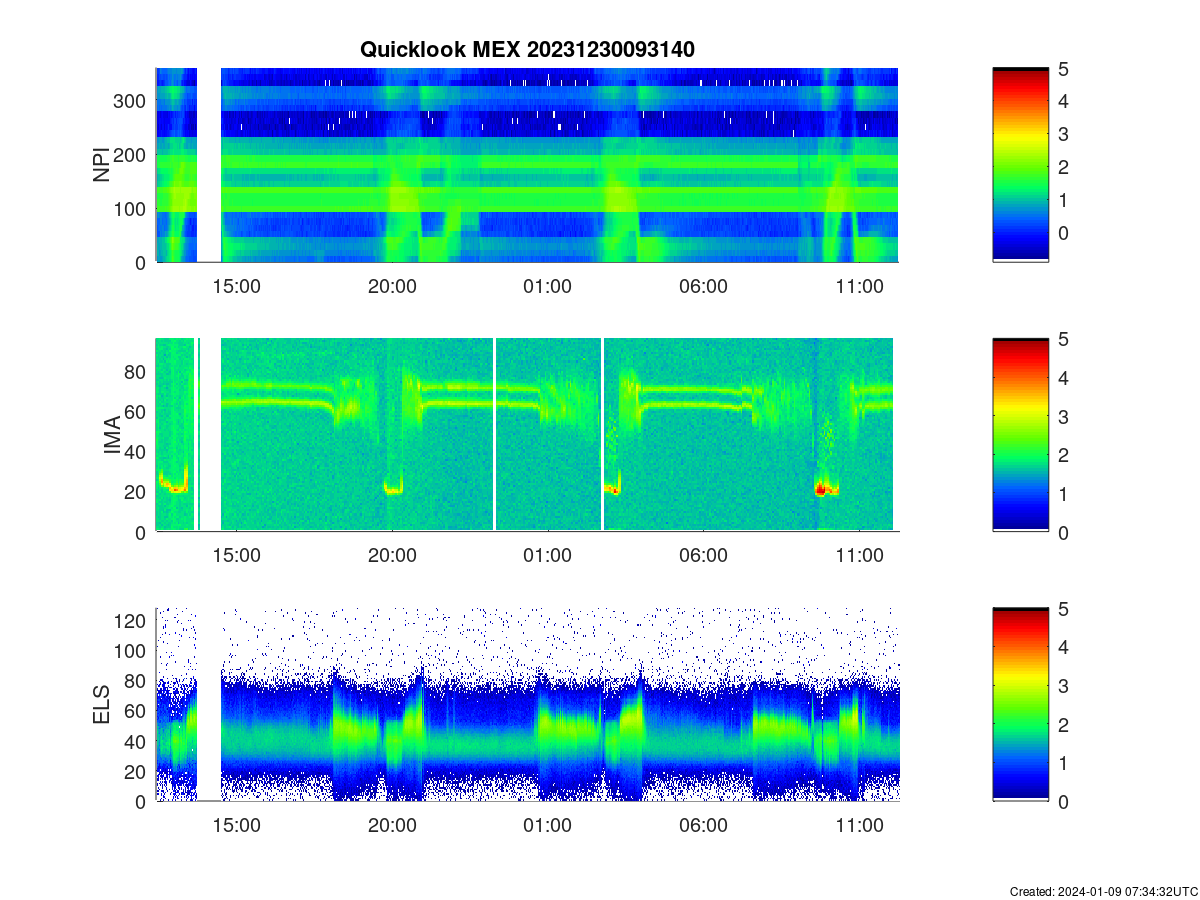
Task: Click the 06:00 tick label of the ELS plot
Action: click(x=703, y=825)
